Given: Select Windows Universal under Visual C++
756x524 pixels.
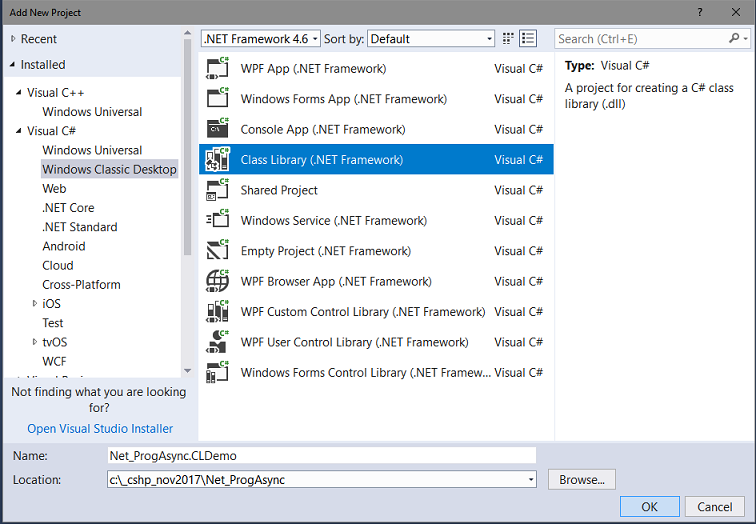Looking at the screenshot, I should (92, 111).
